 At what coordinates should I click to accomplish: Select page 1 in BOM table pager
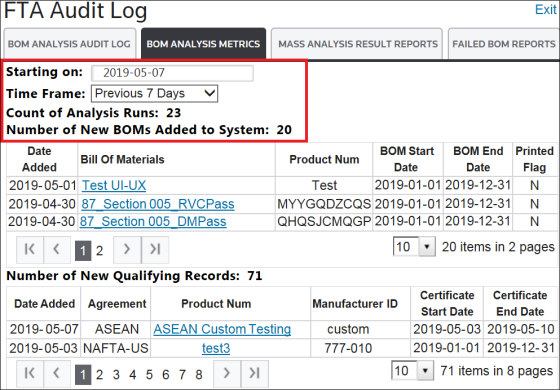point(83,251)
